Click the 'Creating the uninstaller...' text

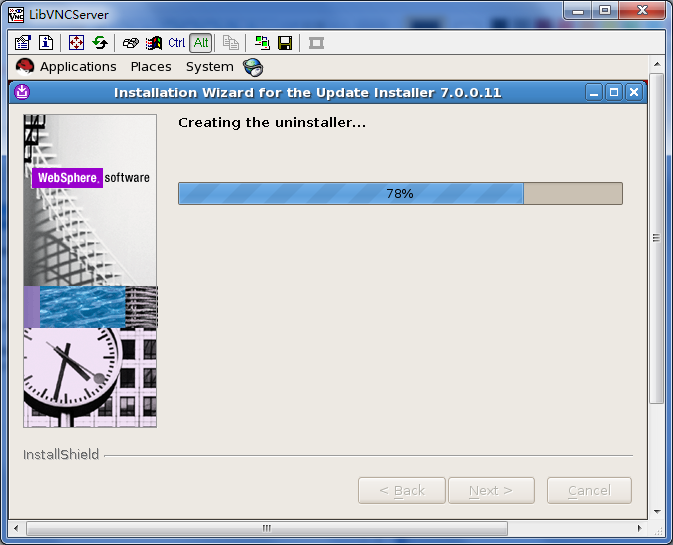click(272, 123)
